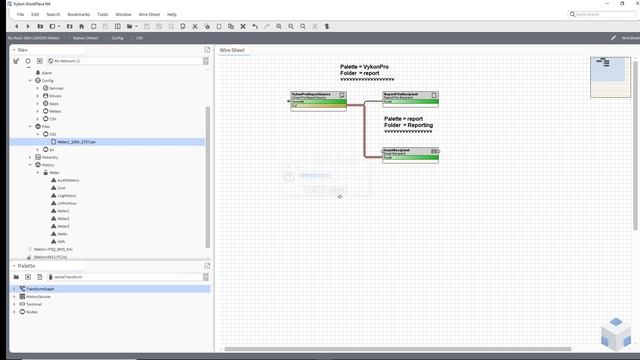Click the Delete X toolbar icon
This screenshot has width=640, height=360.
(x=243, y=26)
